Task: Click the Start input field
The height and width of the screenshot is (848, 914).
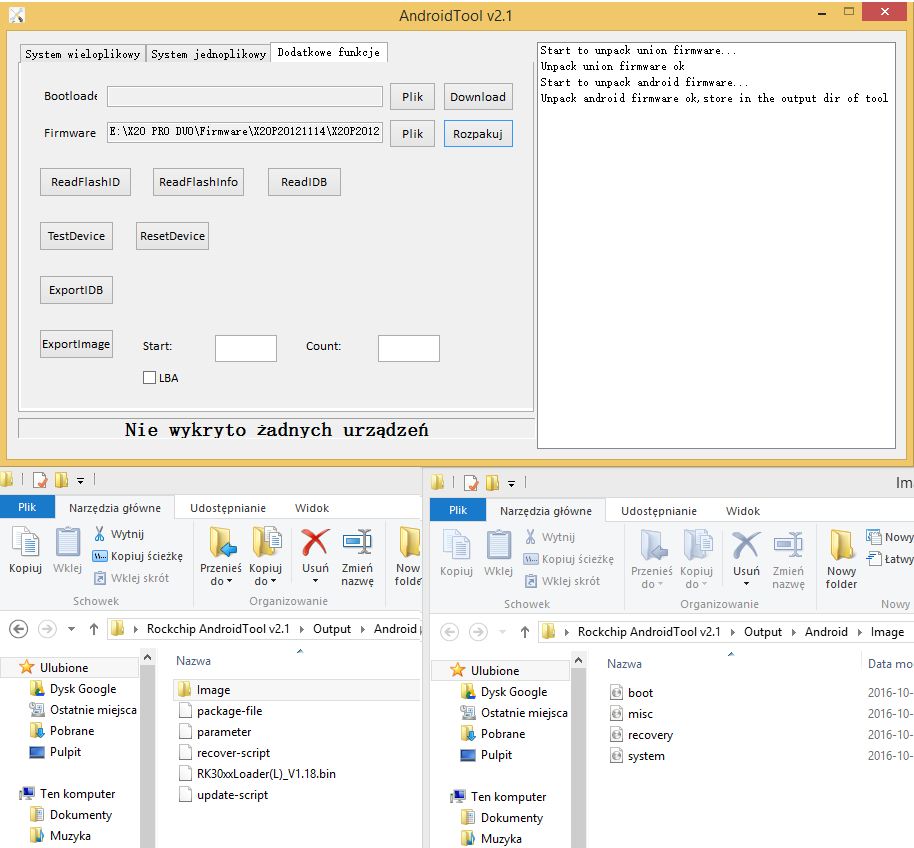Action: tap(245, 348)
